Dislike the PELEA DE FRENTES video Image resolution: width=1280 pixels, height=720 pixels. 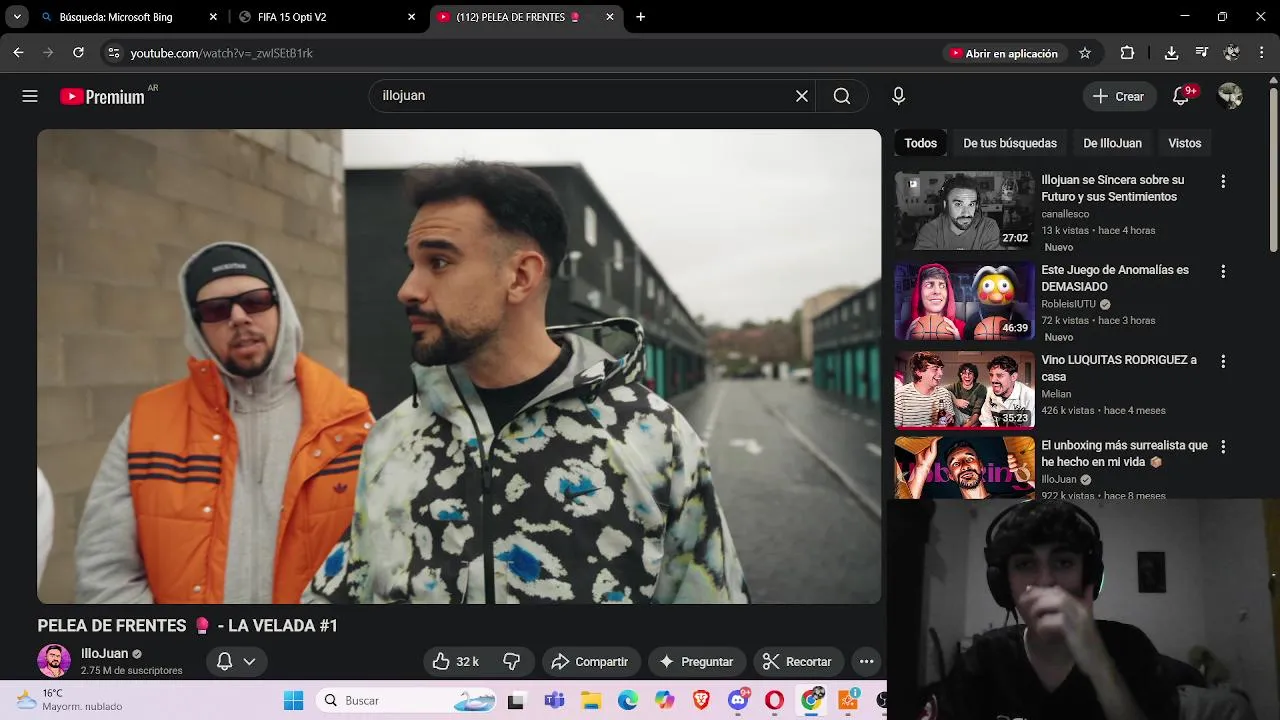[512, 662]
